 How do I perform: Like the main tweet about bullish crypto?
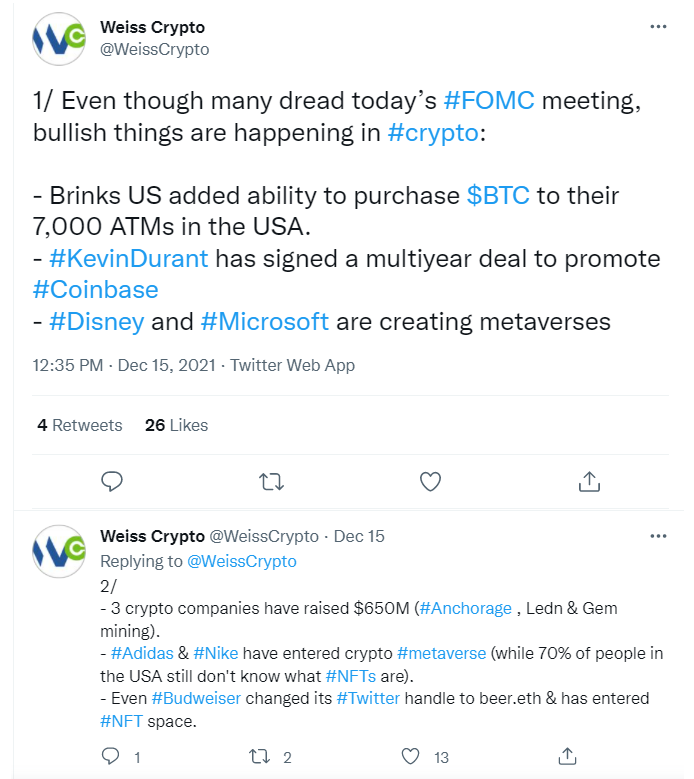coord(430,481)
